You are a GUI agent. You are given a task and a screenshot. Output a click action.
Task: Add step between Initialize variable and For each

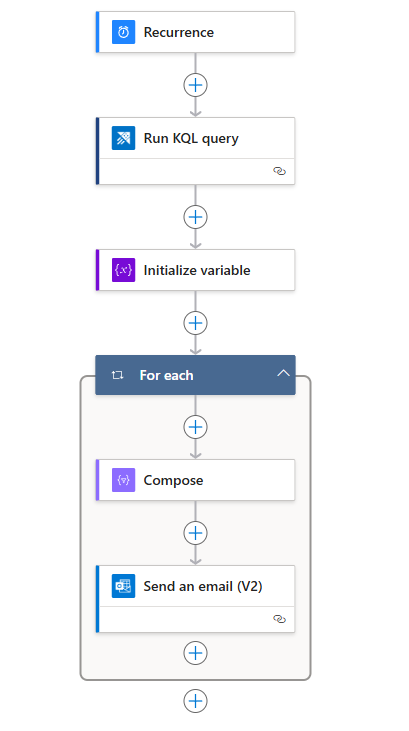pyautogui.click(x=195, y=323)
